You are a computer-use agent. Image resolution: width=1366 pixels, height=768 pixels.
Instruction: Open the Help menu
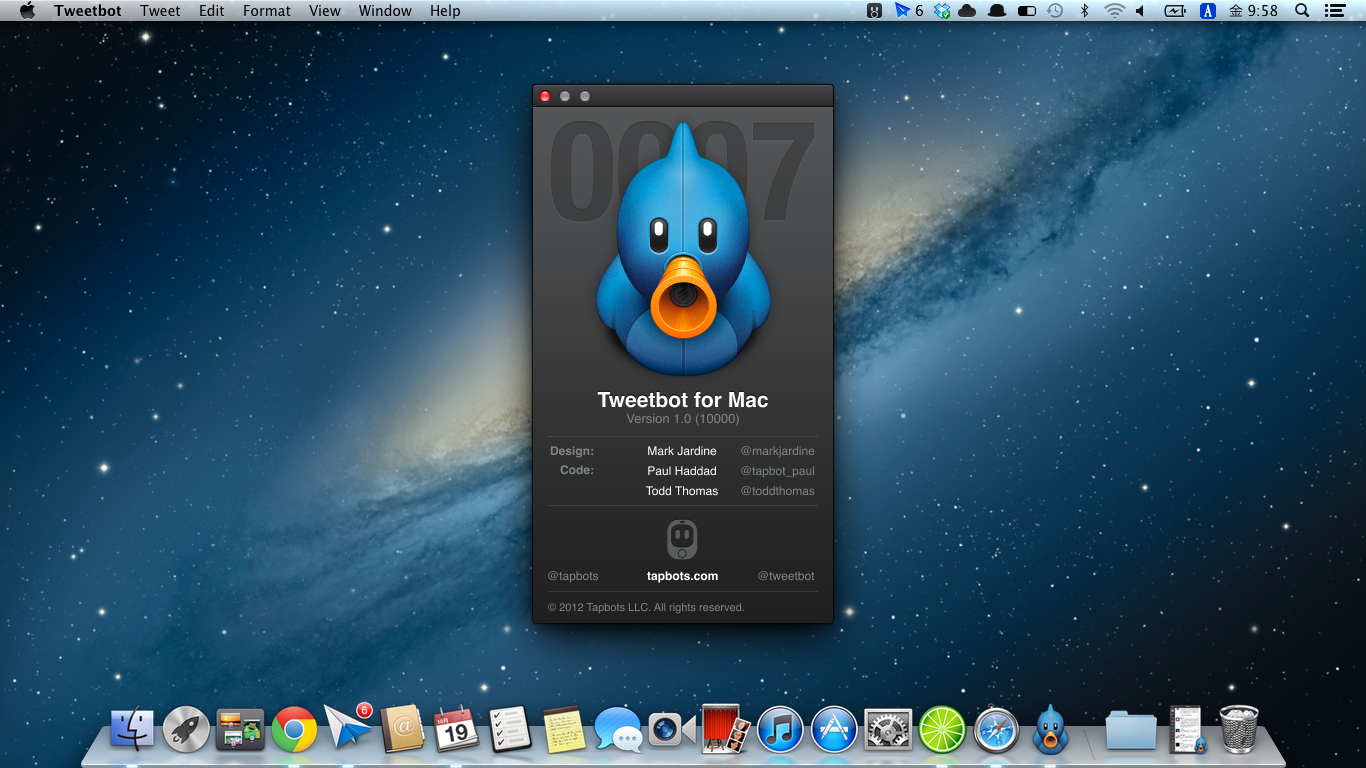click(445, 11)
